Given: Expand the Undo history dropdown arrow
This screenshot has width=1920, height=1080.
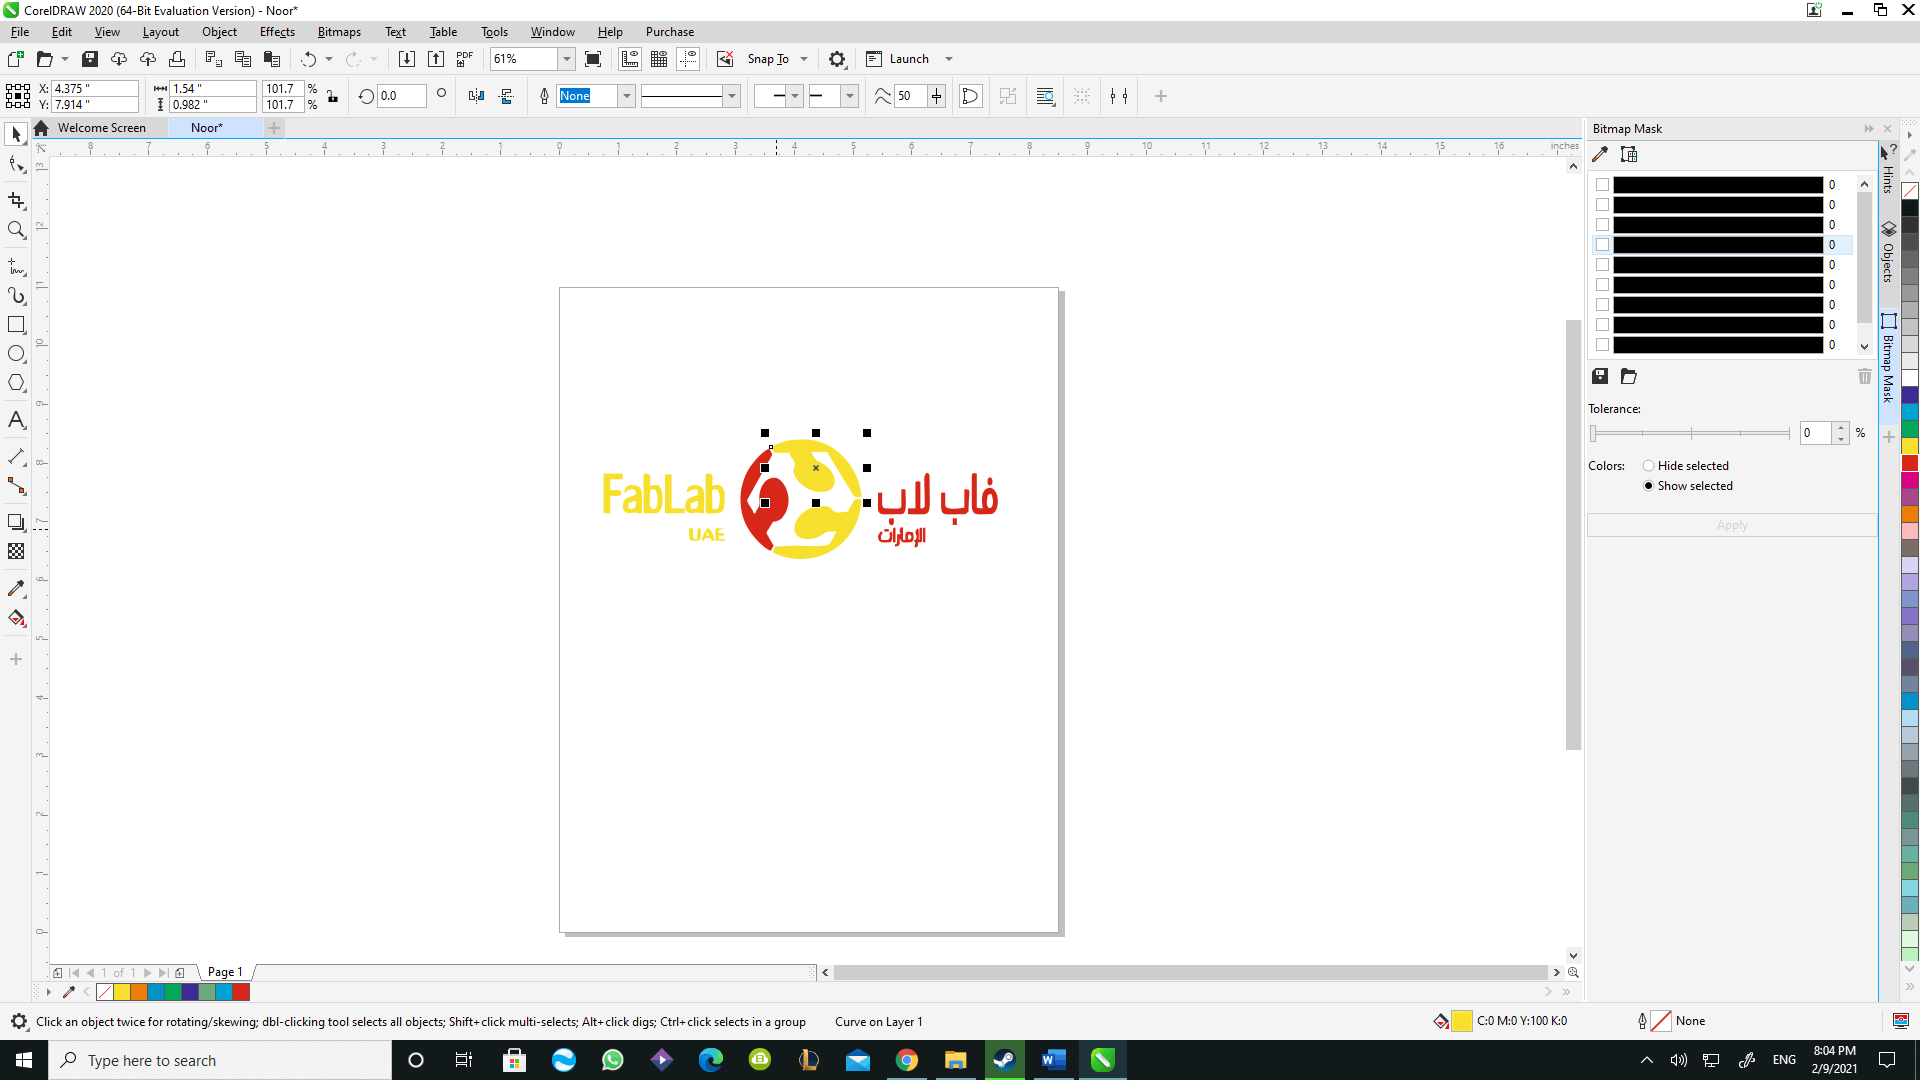Looking at the screenshot, I should pos(329,59).
